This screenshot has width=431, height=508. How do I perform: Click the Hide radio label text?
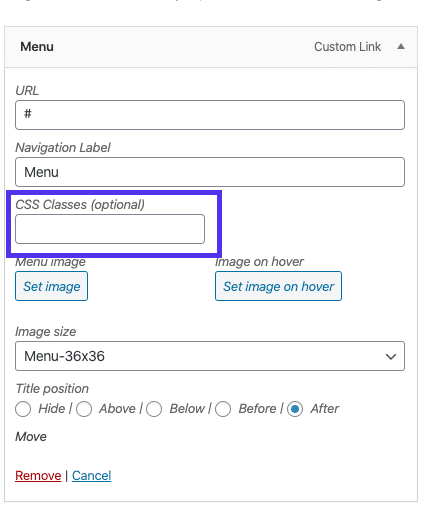tap(52, 409)
